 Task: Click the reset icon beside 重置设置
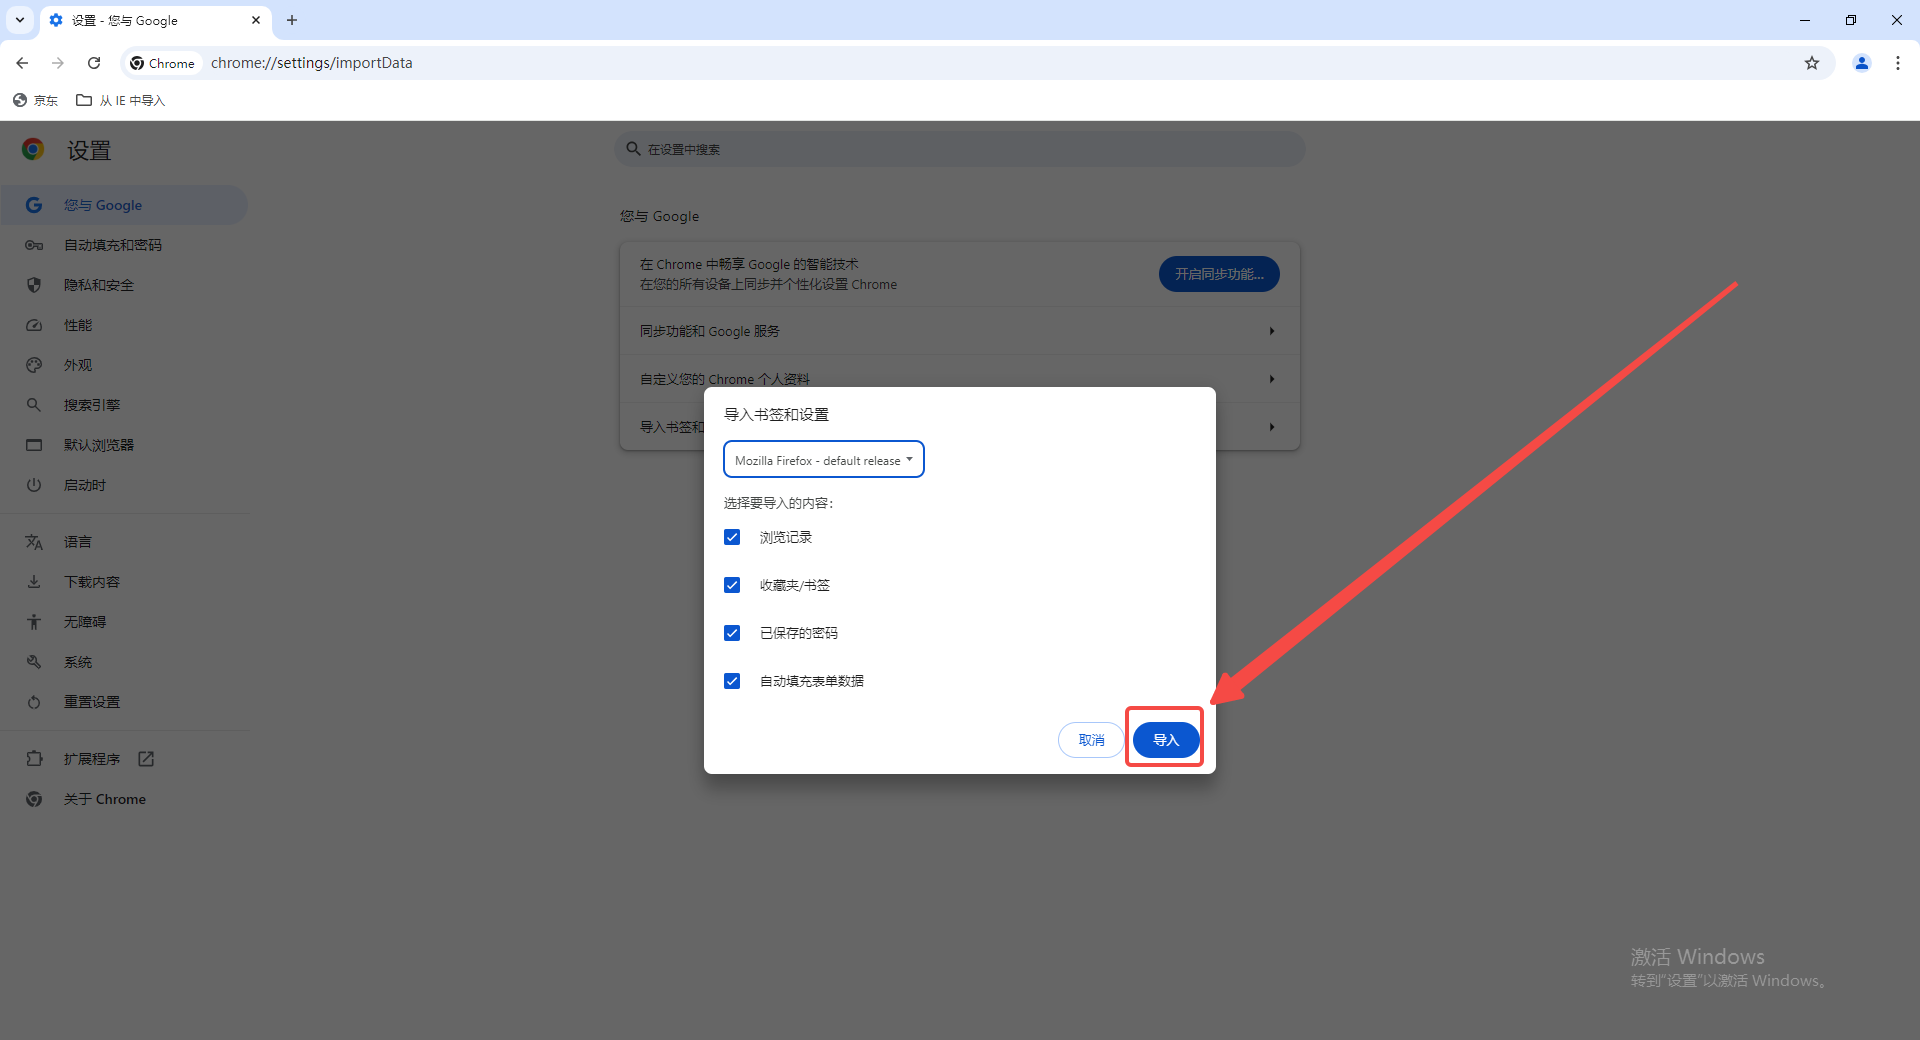(x=34, y=702)
